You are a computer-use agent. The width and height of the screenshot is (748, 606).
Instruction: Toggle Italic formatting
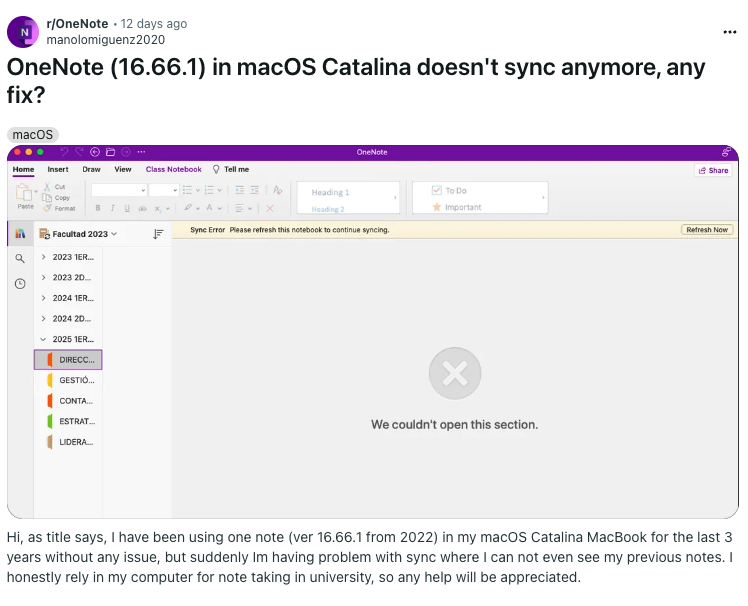click(x=113, y=208)
